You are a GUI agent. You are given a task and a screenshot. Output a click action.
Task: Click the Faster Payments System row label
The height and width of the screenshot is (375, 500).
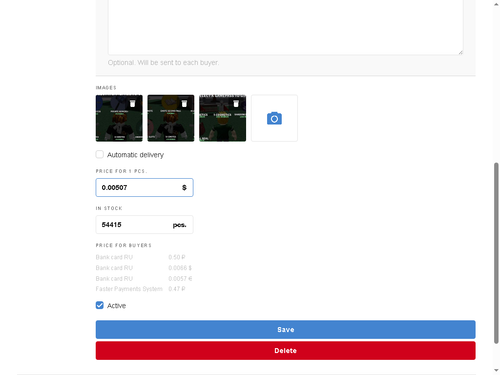pos(129,289)
